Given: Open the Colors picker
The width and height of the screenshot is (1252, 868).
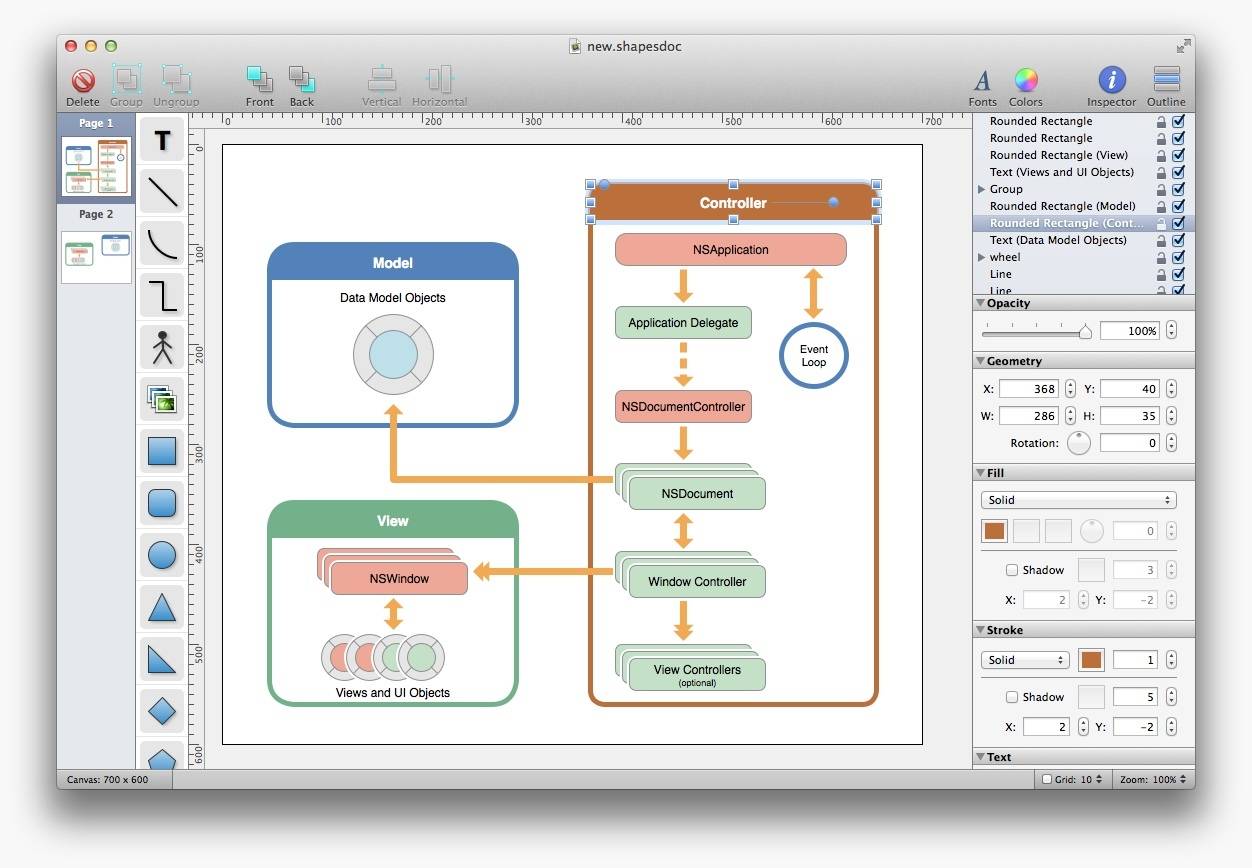Looking at the screenshot, I should tap(1026, 80).
